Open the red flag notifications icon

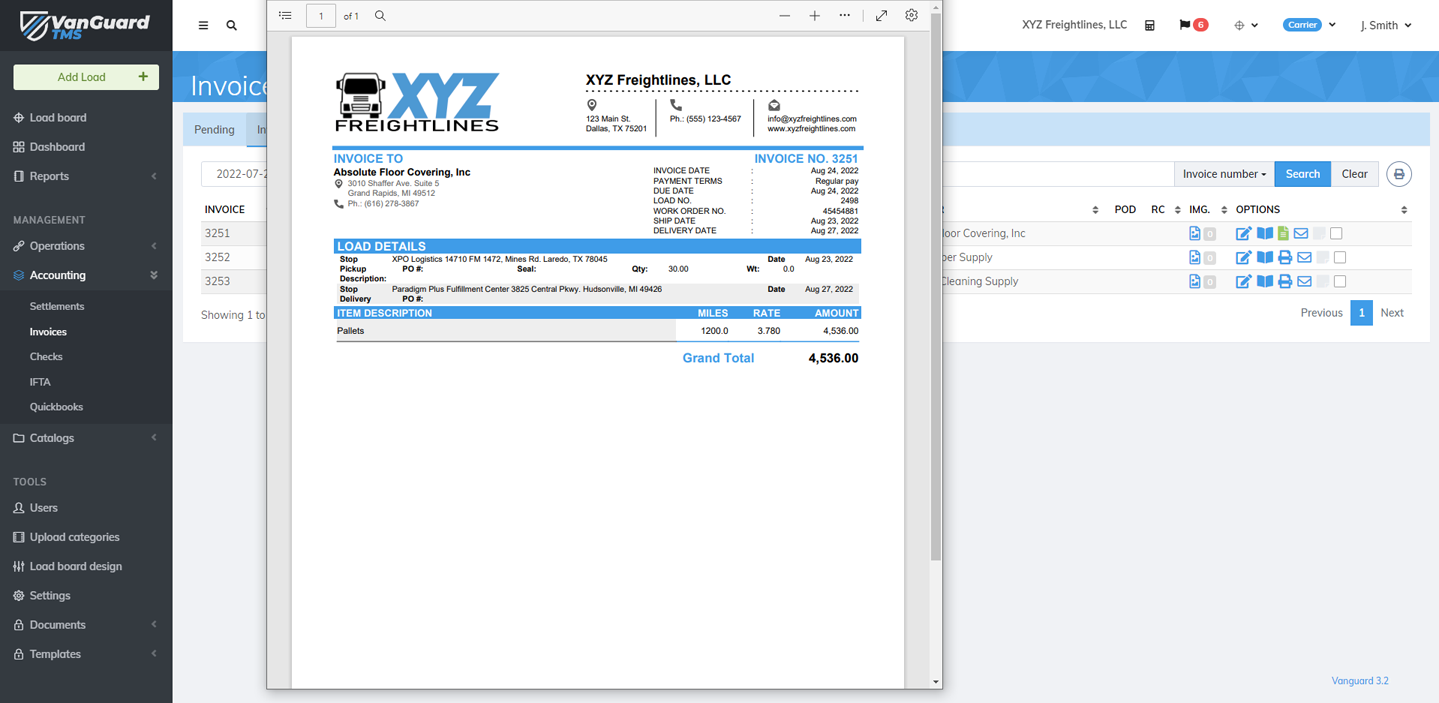pyautogui.click(x=1192, y=25)
